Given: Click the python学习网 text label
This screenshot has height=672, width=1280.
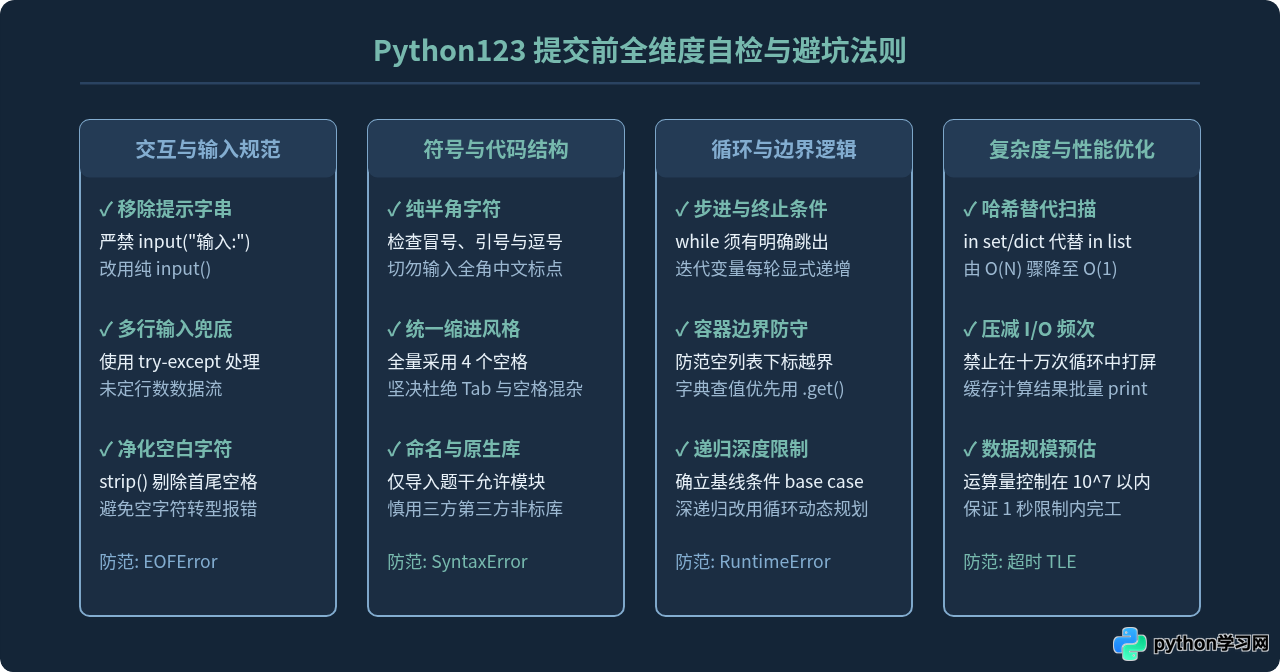Looking at the screenshot, I should tap(1212, 644).
